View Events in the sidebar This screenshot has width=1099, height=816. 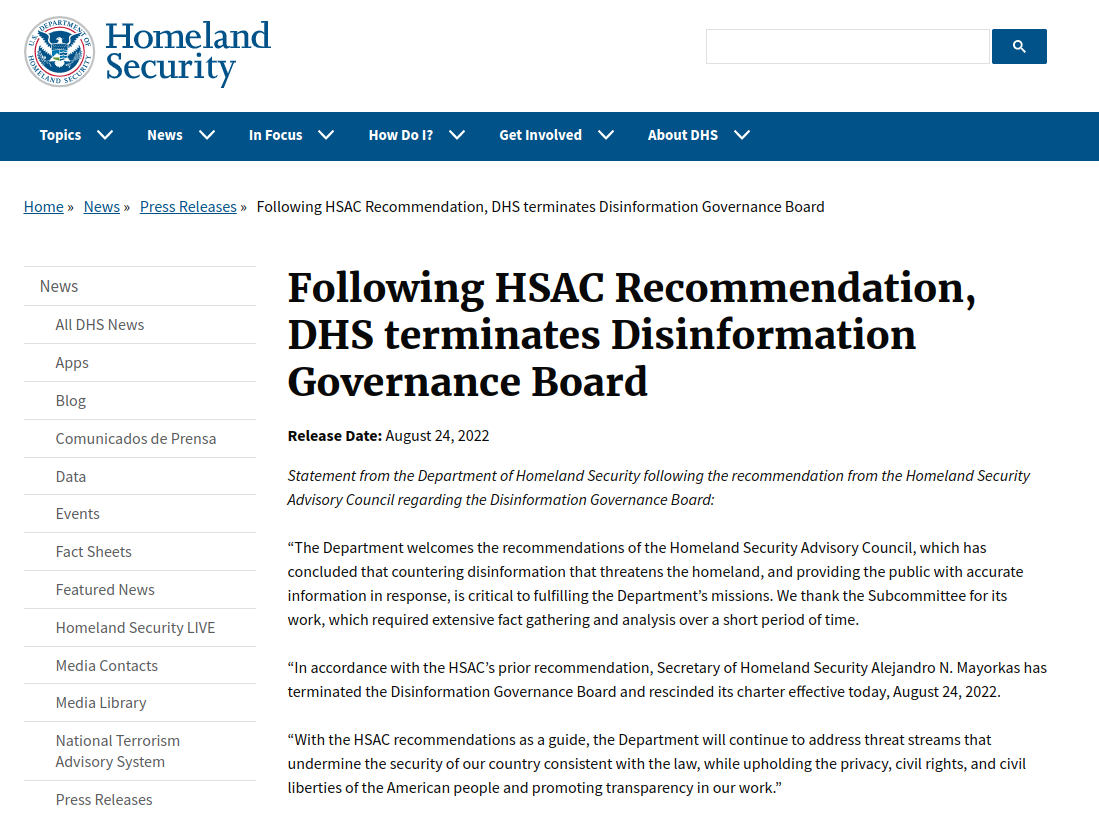coord(139,514)
